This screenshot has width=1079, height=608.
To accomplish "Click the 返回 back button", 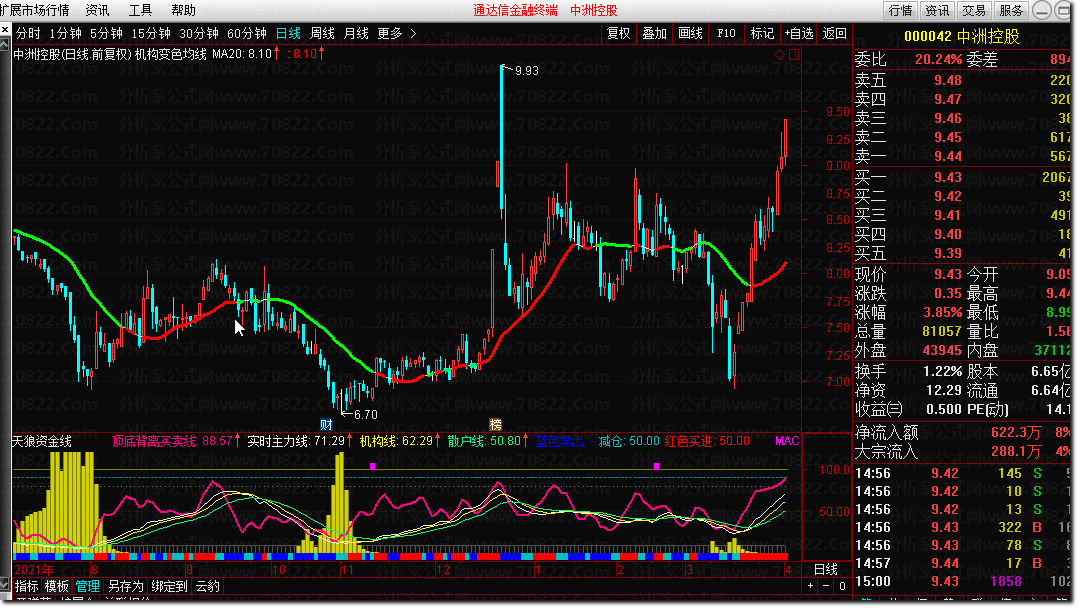I will click(x=834, y=33).
